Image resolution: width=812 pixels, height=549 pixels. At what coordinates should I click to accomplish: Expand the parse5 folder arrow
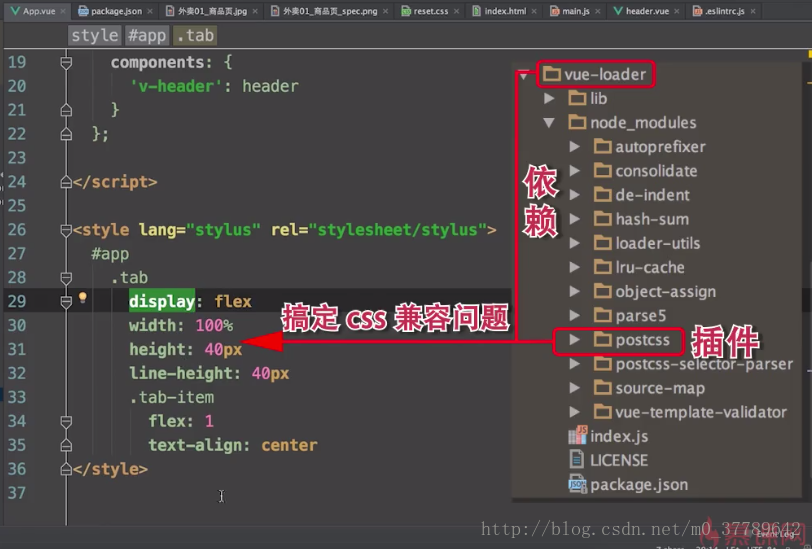(574, 315)
